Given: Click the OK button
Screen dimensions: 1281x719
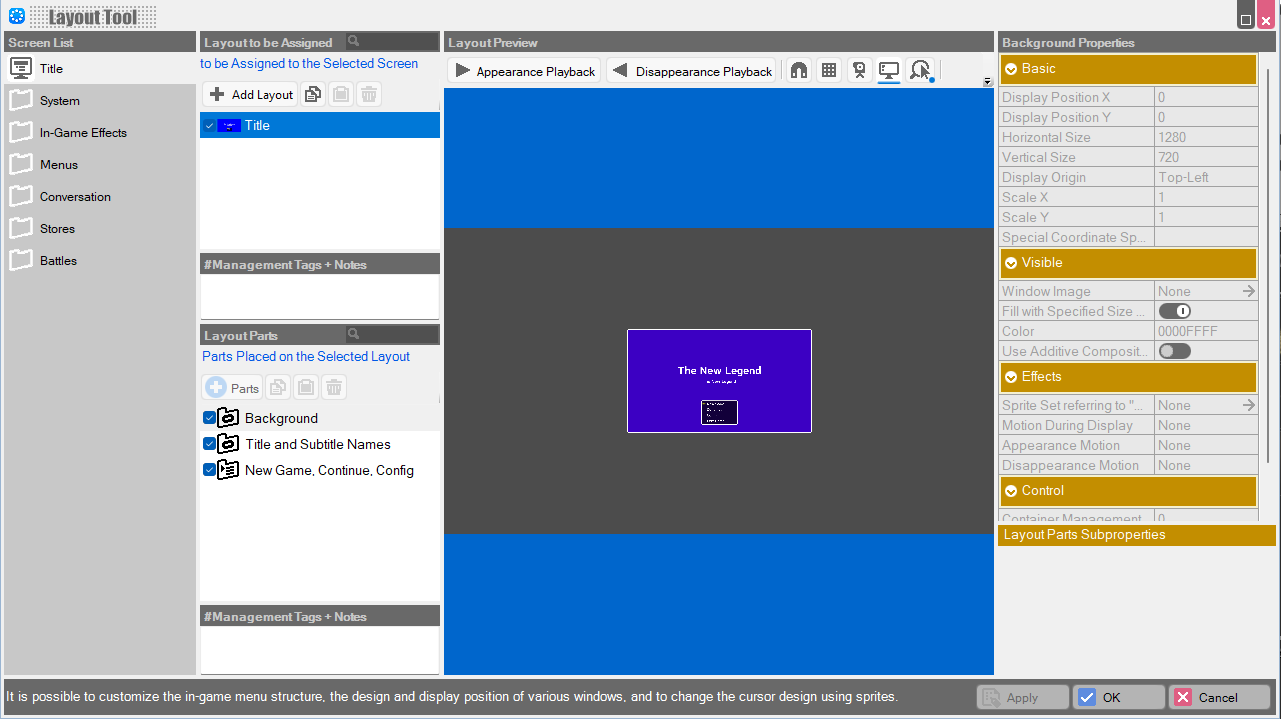Looking at the screenshot, I should click(x=1118, y=697).
